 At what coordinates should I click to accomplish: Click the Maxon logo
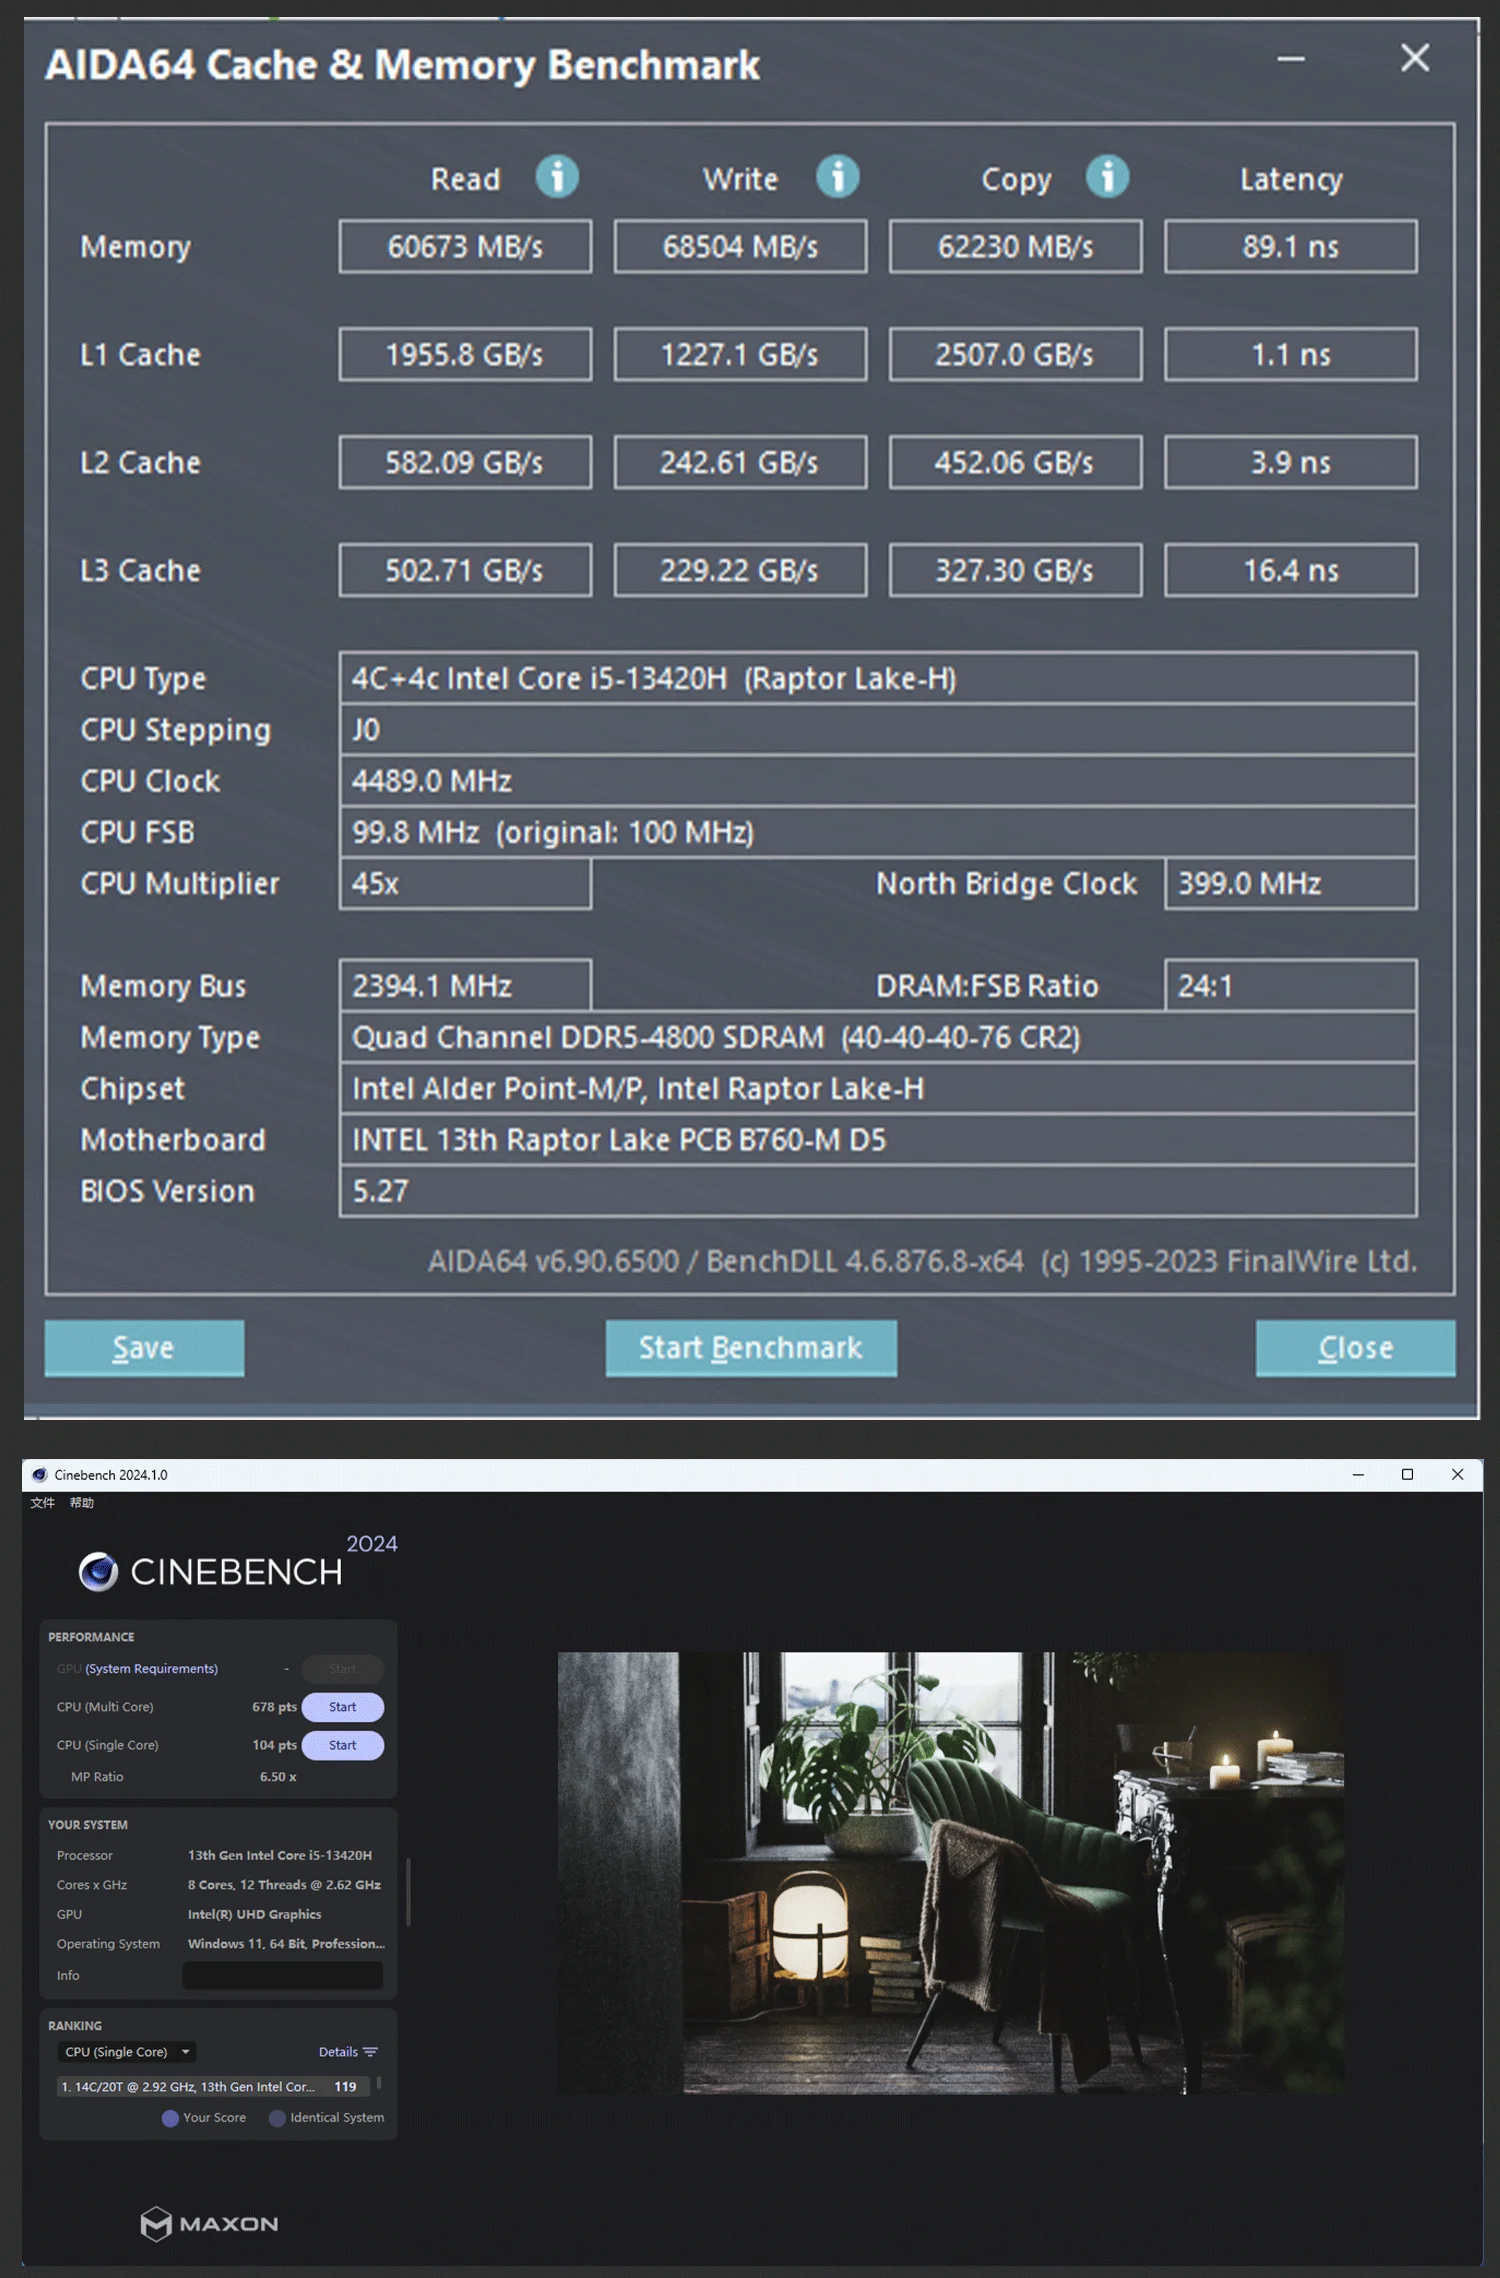point(209,2223)
